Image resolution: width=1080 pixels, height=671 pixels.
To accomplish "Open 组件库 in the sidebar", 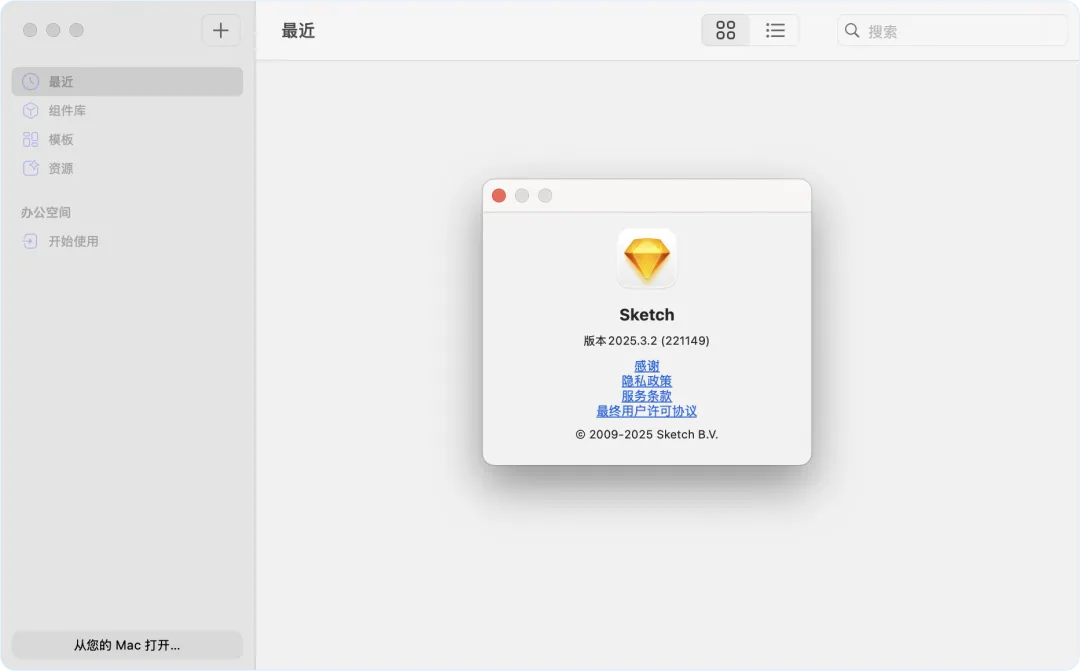I will (127, 110).
